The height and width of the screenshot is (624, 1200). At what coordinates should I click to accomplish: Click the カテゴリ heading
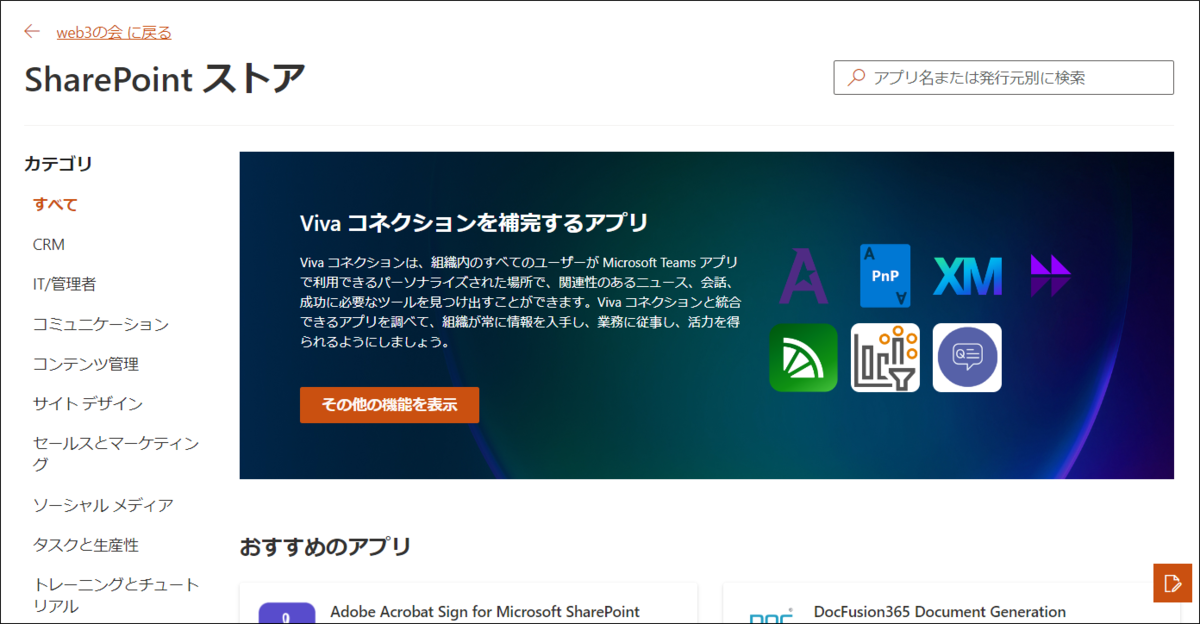[x=58, y=164]
